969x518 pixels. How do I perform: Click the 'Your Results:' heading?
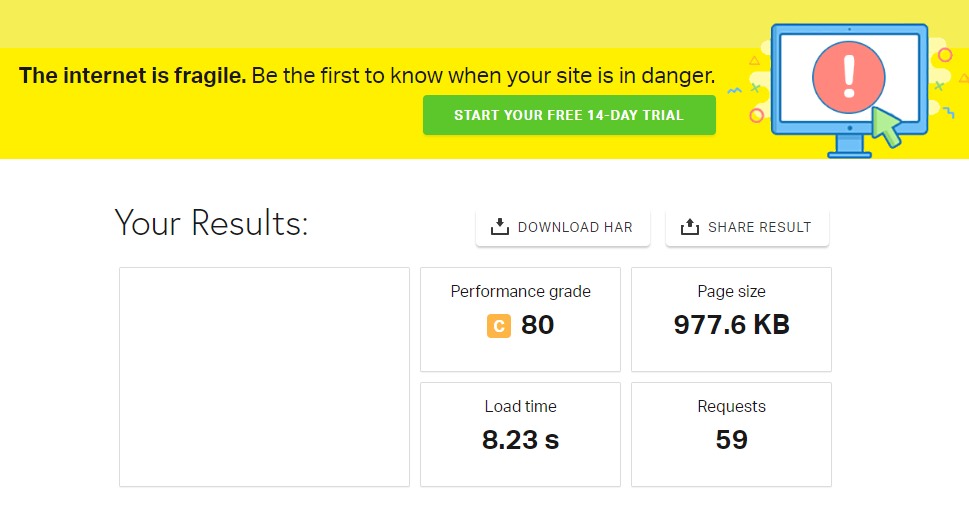211,223
